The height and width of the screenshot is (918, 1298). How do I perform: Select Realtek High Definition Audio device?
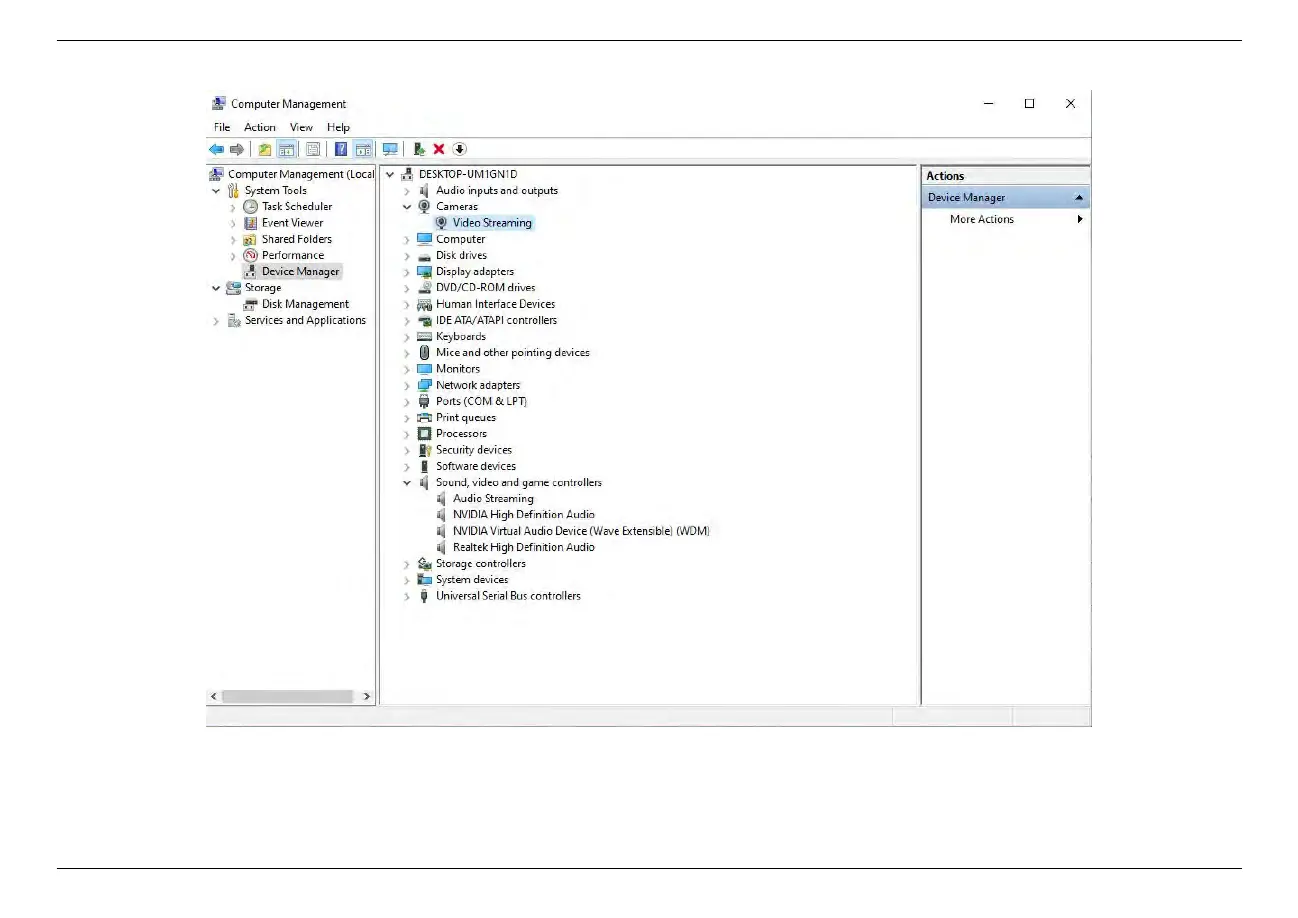click(x=523, y=547)
